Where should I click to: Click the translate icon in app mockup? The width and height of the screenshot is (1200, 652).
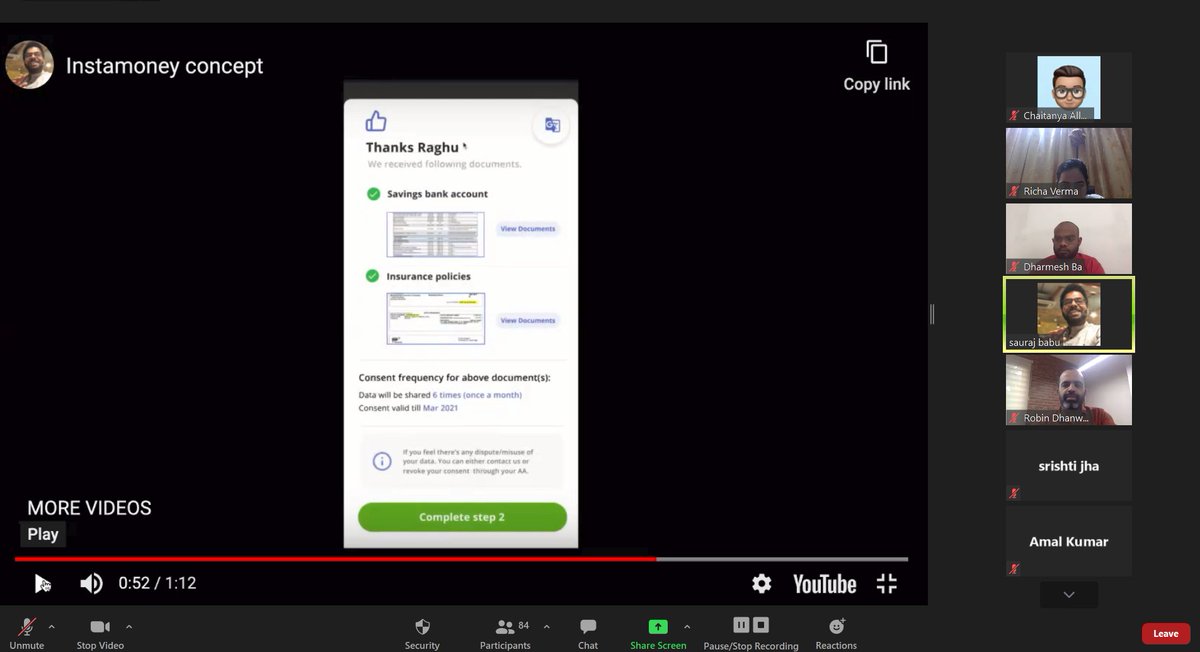(551, 126)
